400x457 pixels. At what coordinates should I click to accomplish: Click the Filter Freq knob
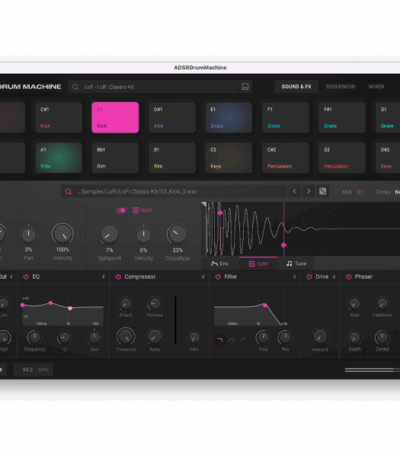point(263,338)
